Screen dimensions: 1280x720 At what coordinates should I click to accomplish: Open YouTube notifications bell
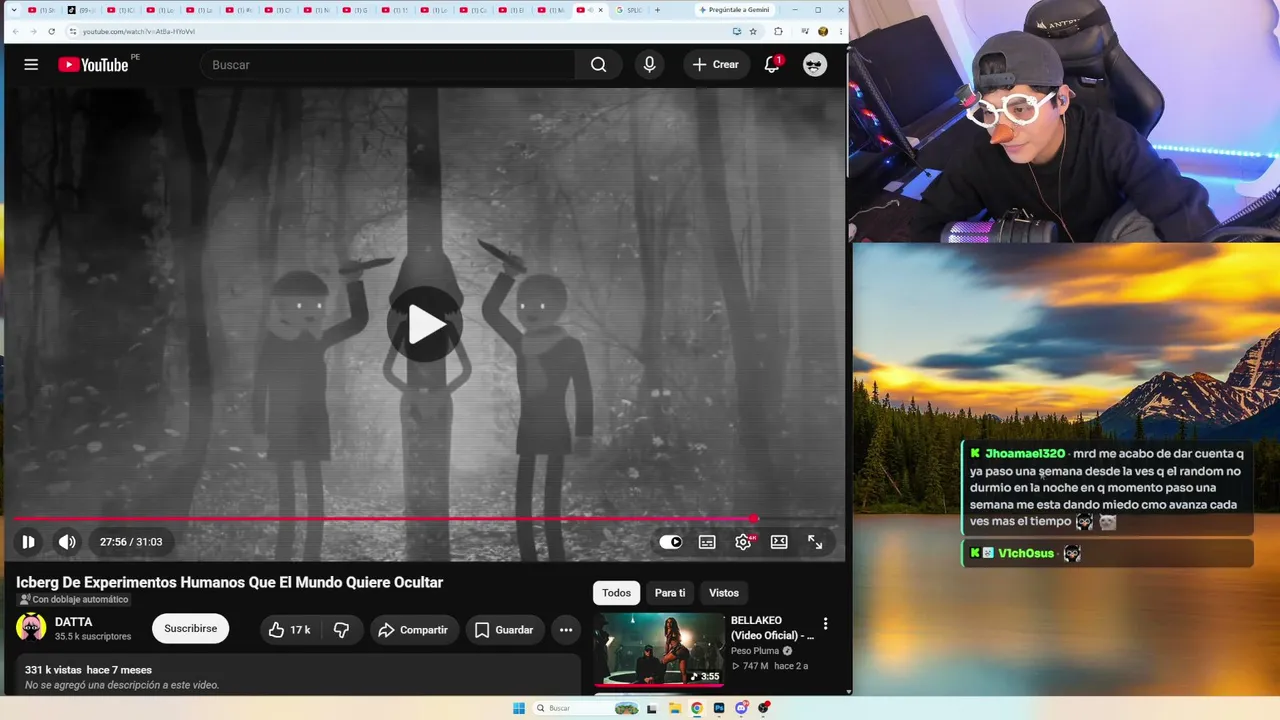point(772,65)
